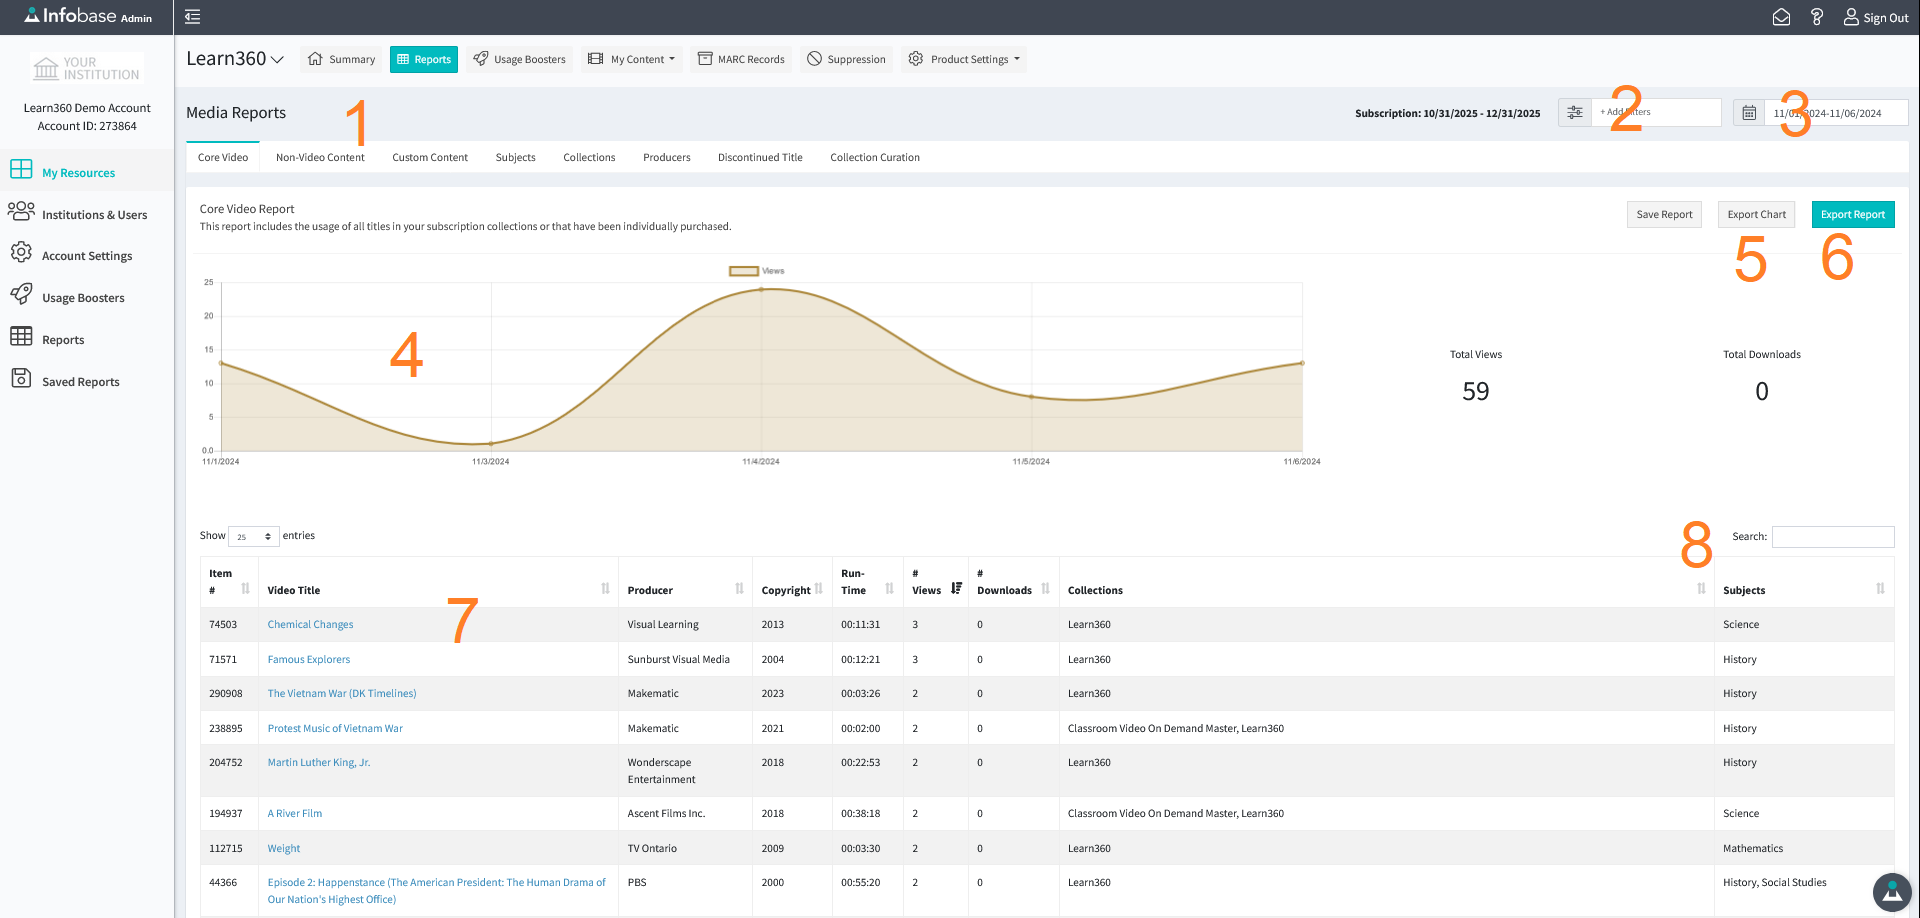Open the mail inbox icon in top bar
This screenshot has width=1920, height=918.
click(x=1781, y=17)
